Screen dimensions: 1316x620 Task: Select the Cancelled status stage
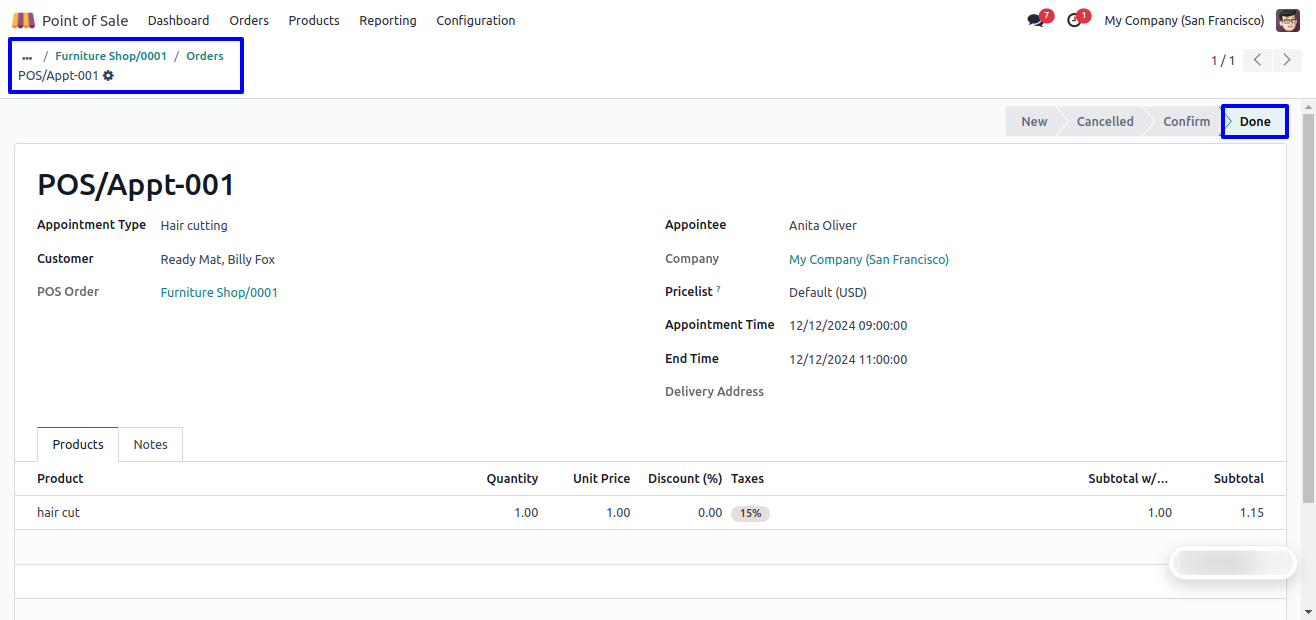[x=1104, y=122]
